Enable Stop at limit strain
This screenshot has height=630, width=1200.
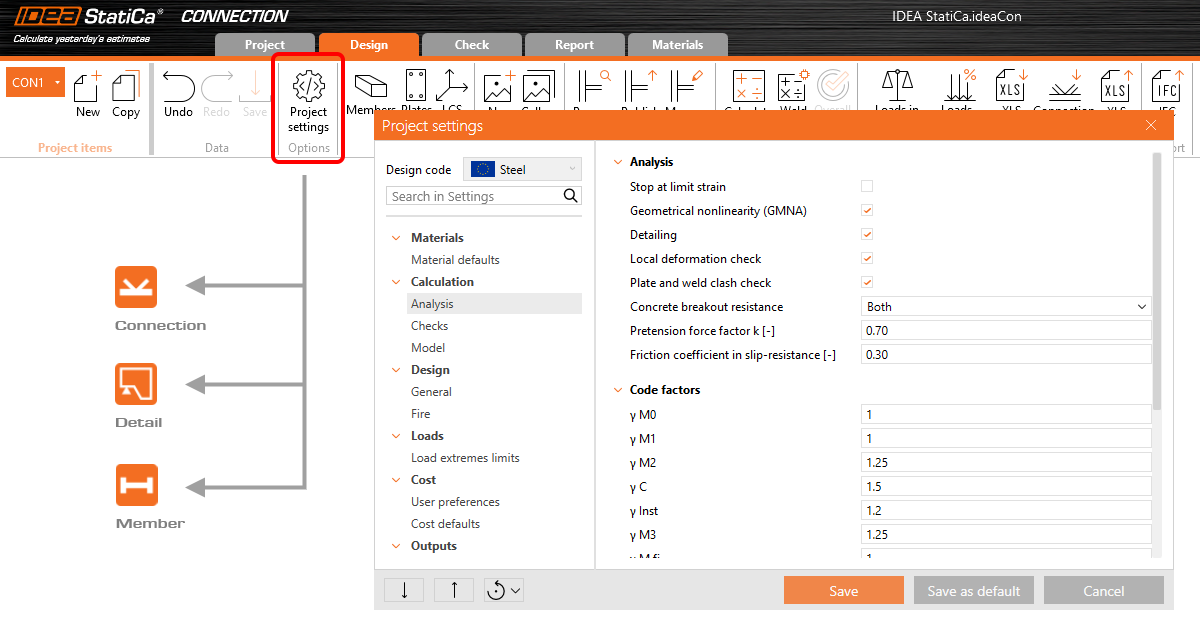[866, 186]
